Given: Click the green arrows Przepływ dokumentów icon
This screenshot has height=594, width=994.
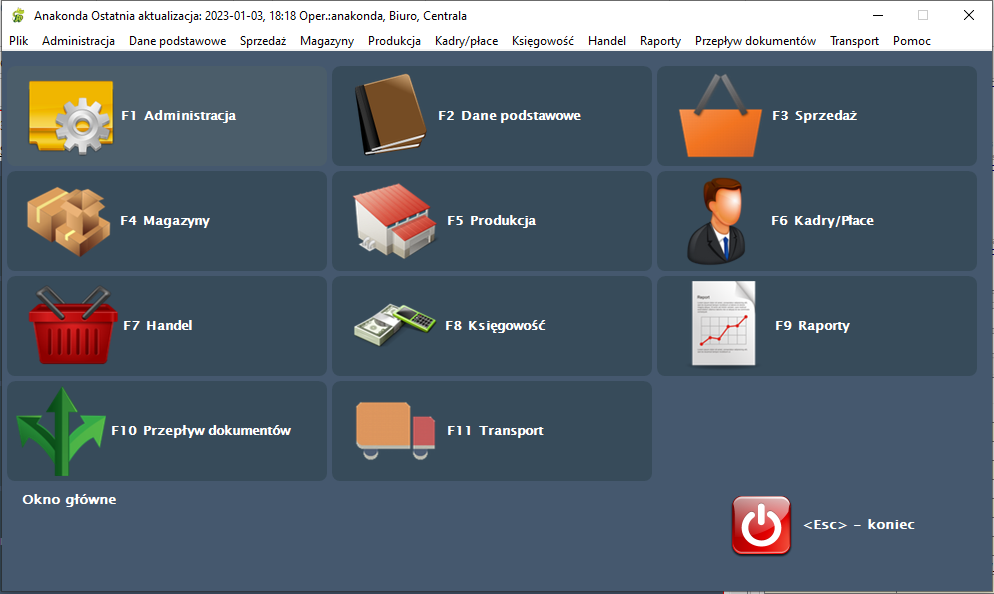Looking at the screenshot, I should click(61, 431).
